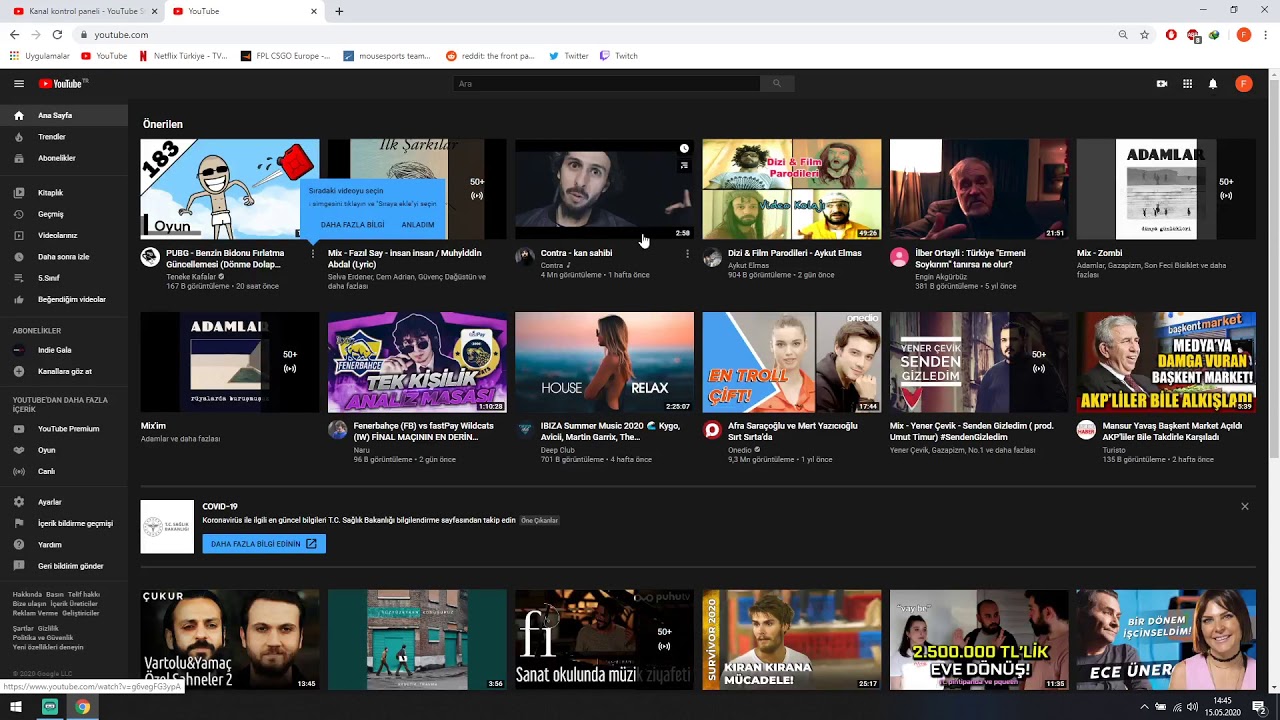Close the active YouTube browser tab
Viewport: 1280px width, 720px height.
pyautogui.click(x=313, y=11)
